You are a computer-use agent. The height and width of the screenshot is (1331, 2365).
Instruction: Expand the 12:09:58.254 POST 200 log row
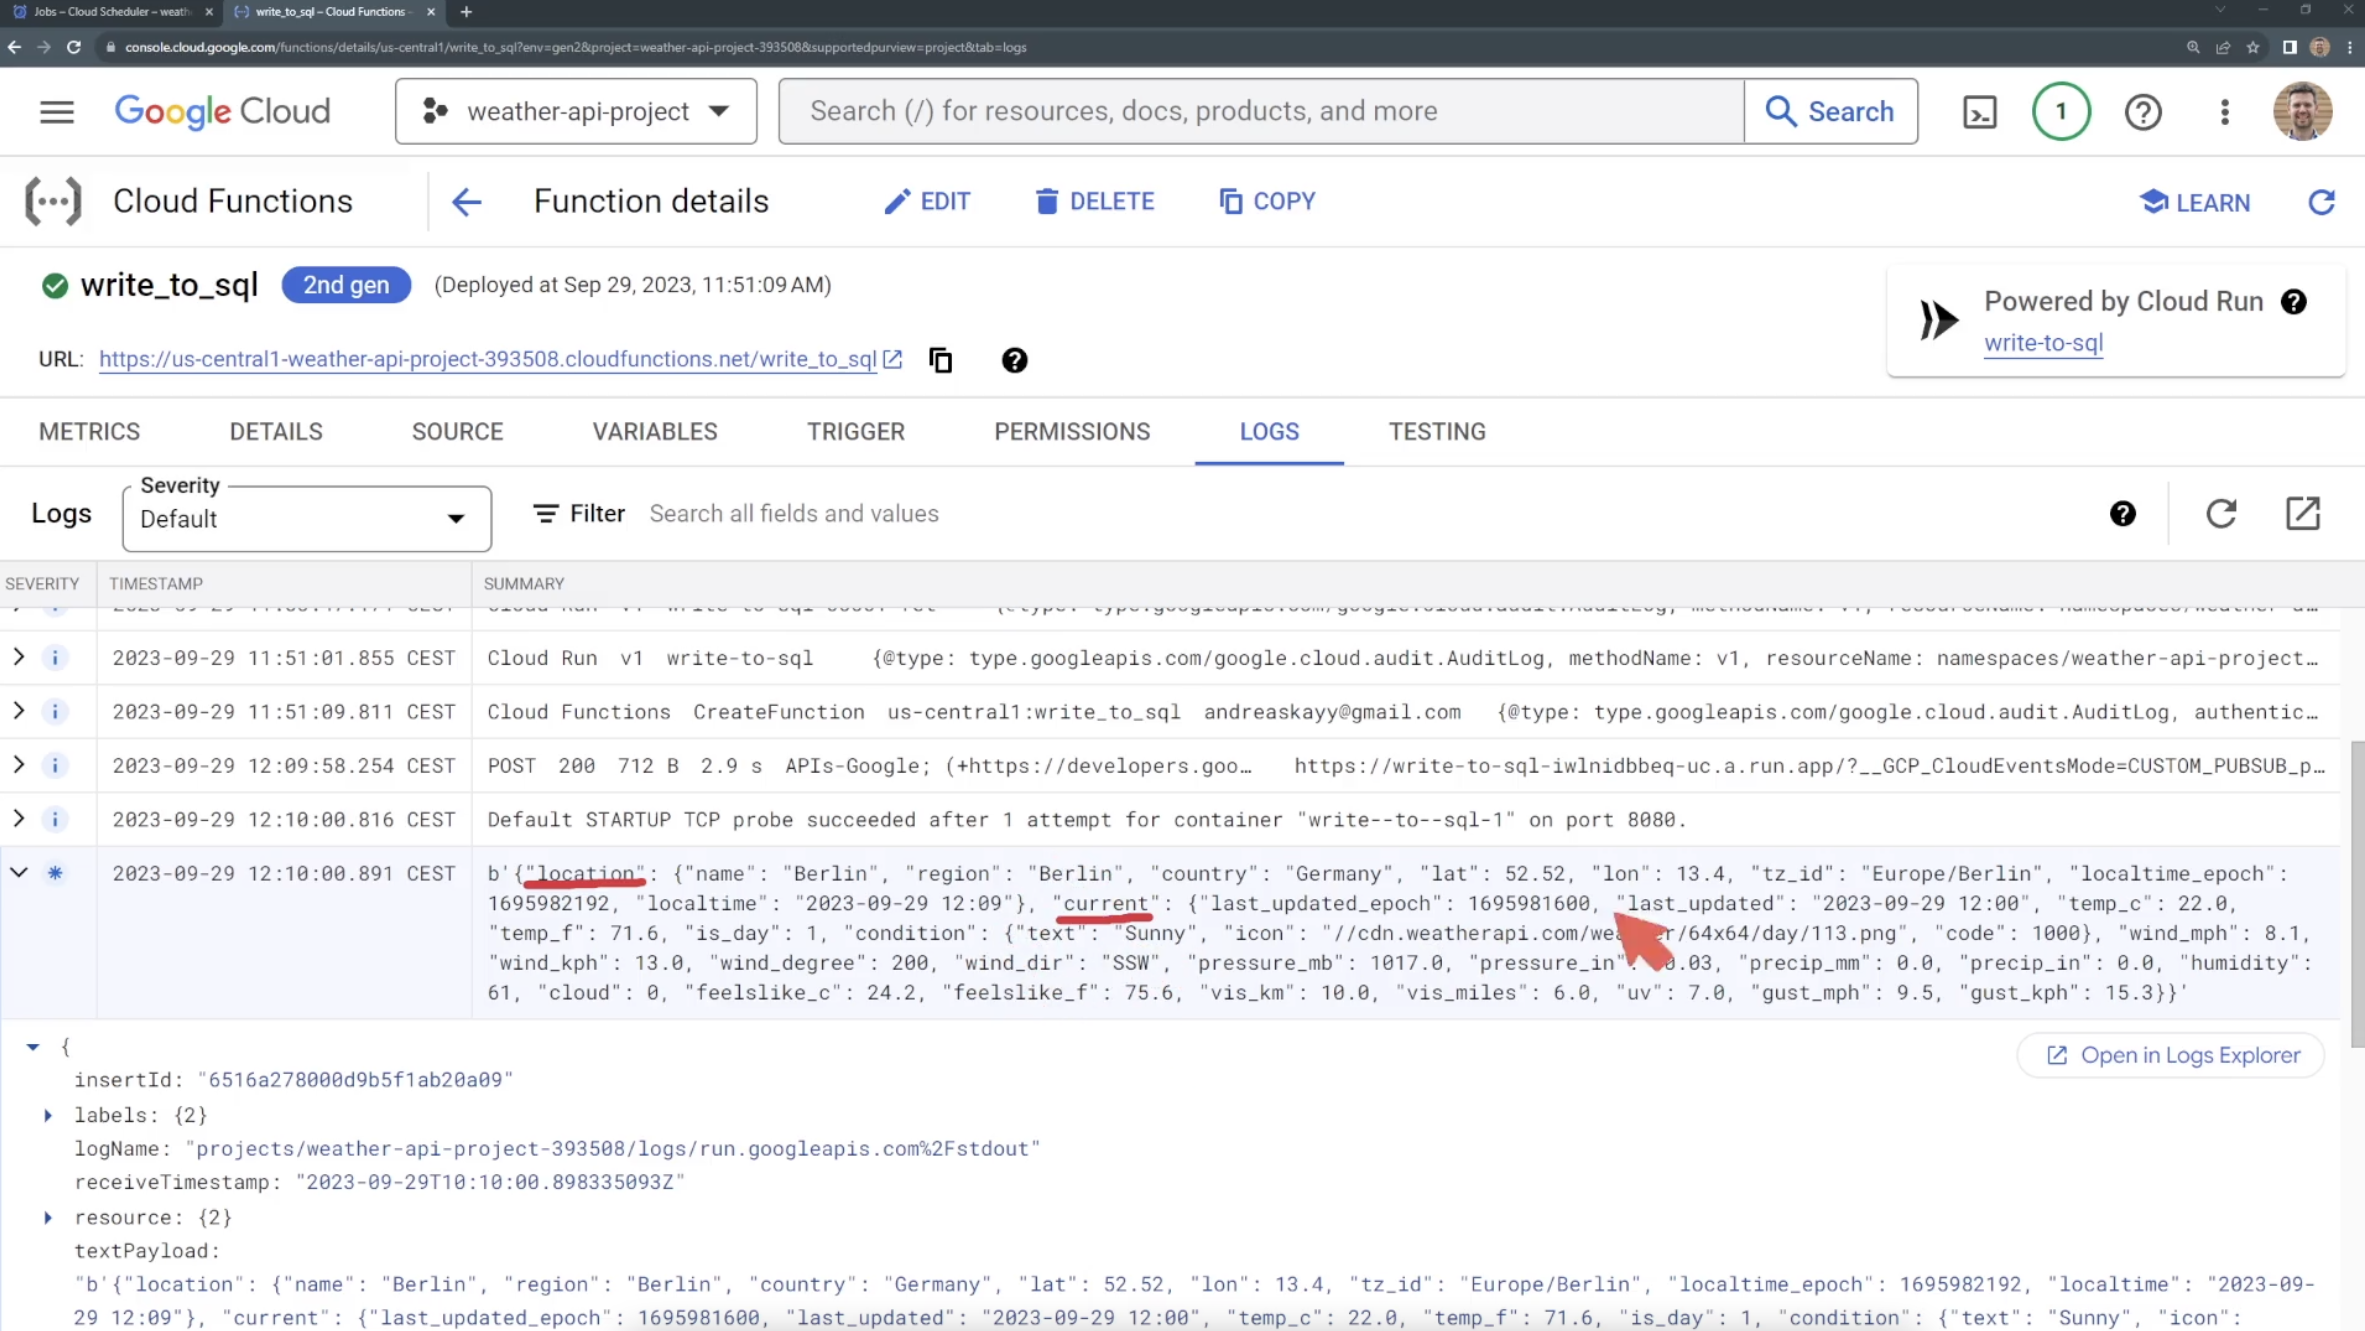coord(19,765)
